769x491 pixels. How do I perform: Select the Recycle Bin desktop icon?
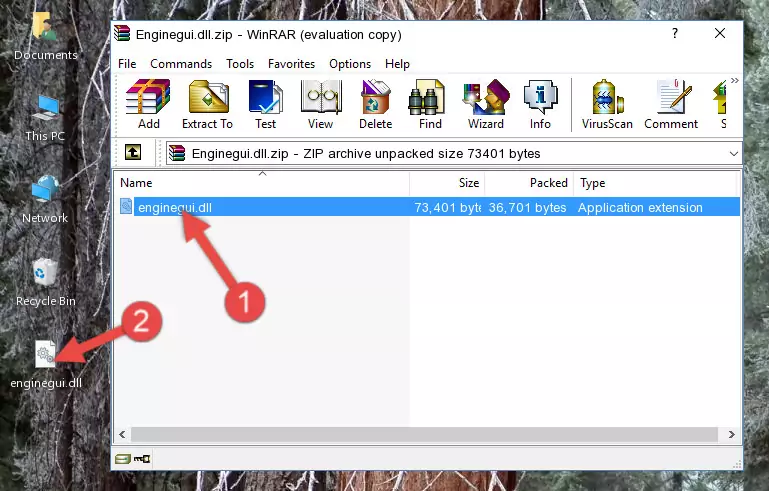46,283
